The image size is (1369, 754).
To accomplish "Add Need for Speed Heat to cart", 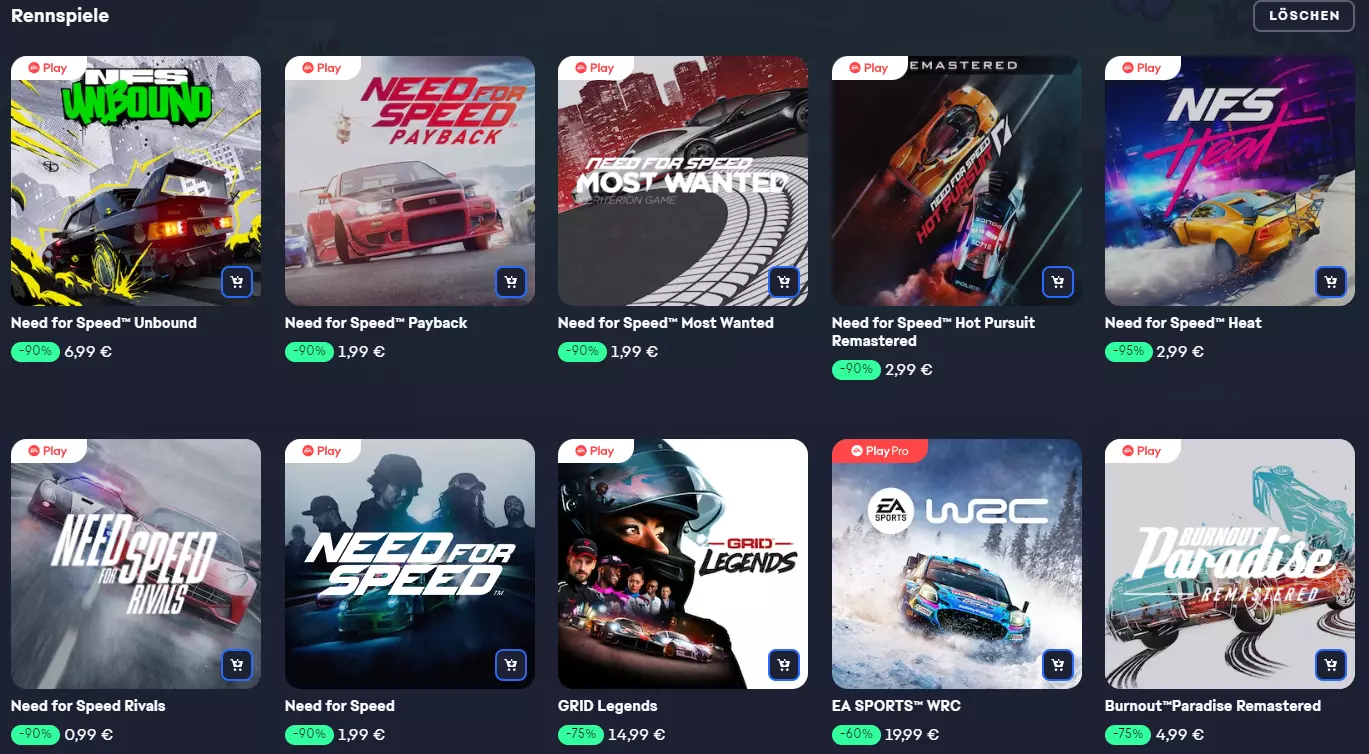I will tap(1331, 282).
